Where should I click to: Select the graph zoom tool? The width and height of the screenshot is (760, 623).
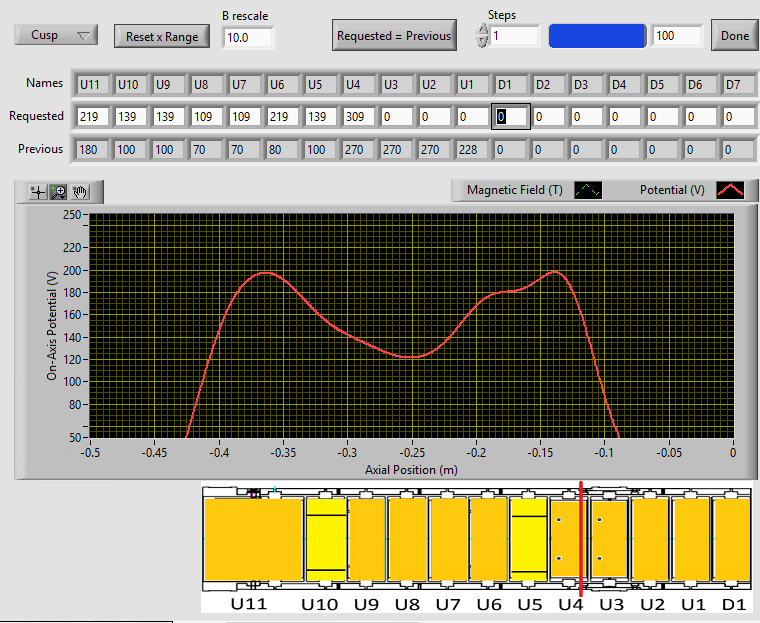[58, 192]
